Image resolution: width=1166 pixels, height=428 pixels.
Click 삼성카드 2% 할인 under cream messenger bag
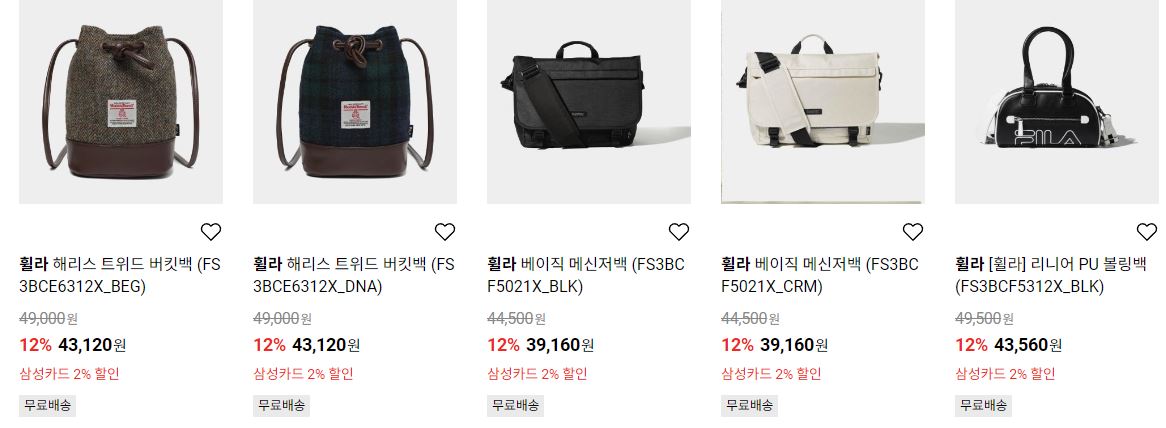(771, 374)
